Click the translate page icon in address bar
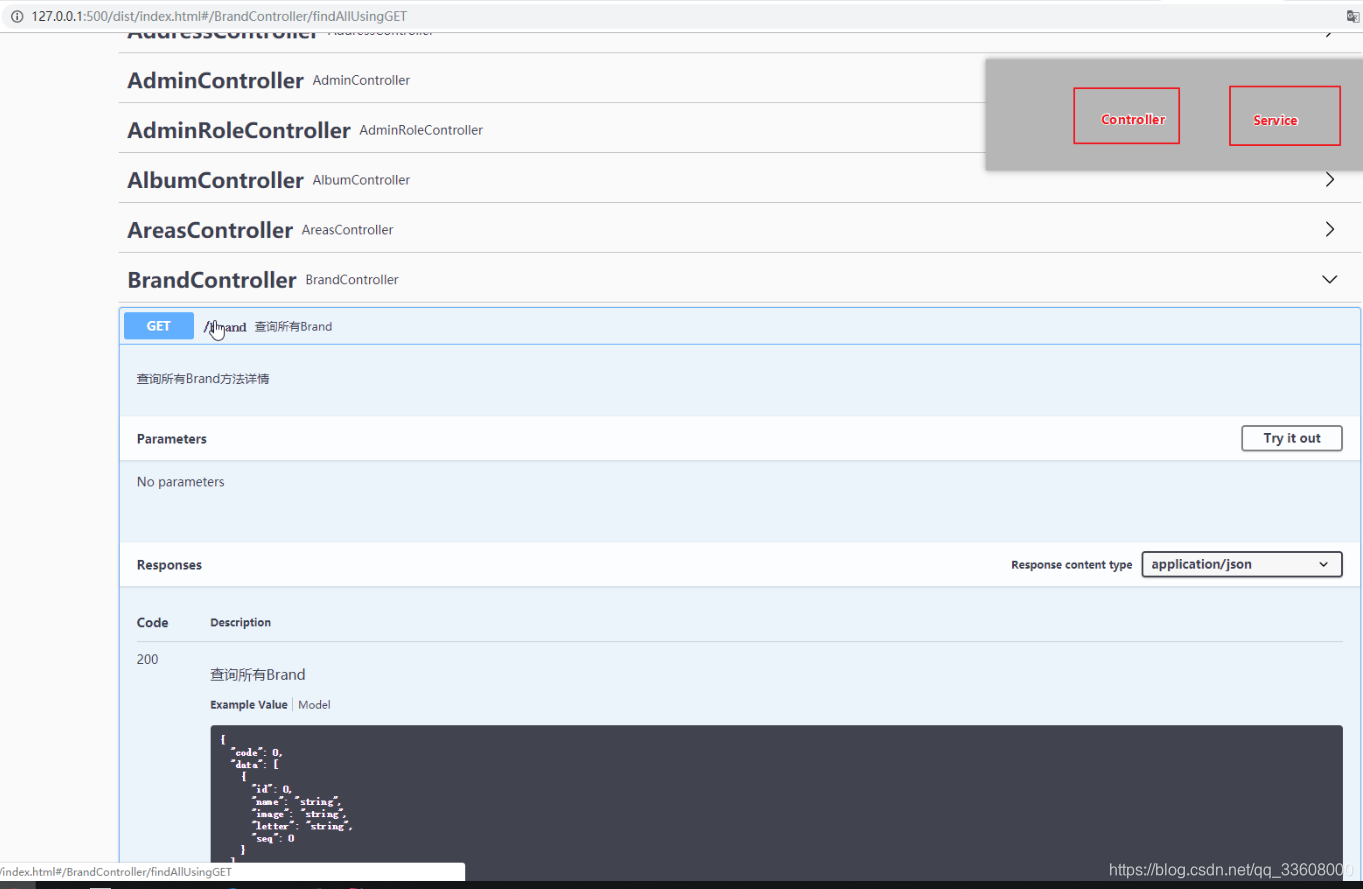Image resolution: width=1363 pixels, height=889 pixels. pyautogui.click(x=1352, y=16)
